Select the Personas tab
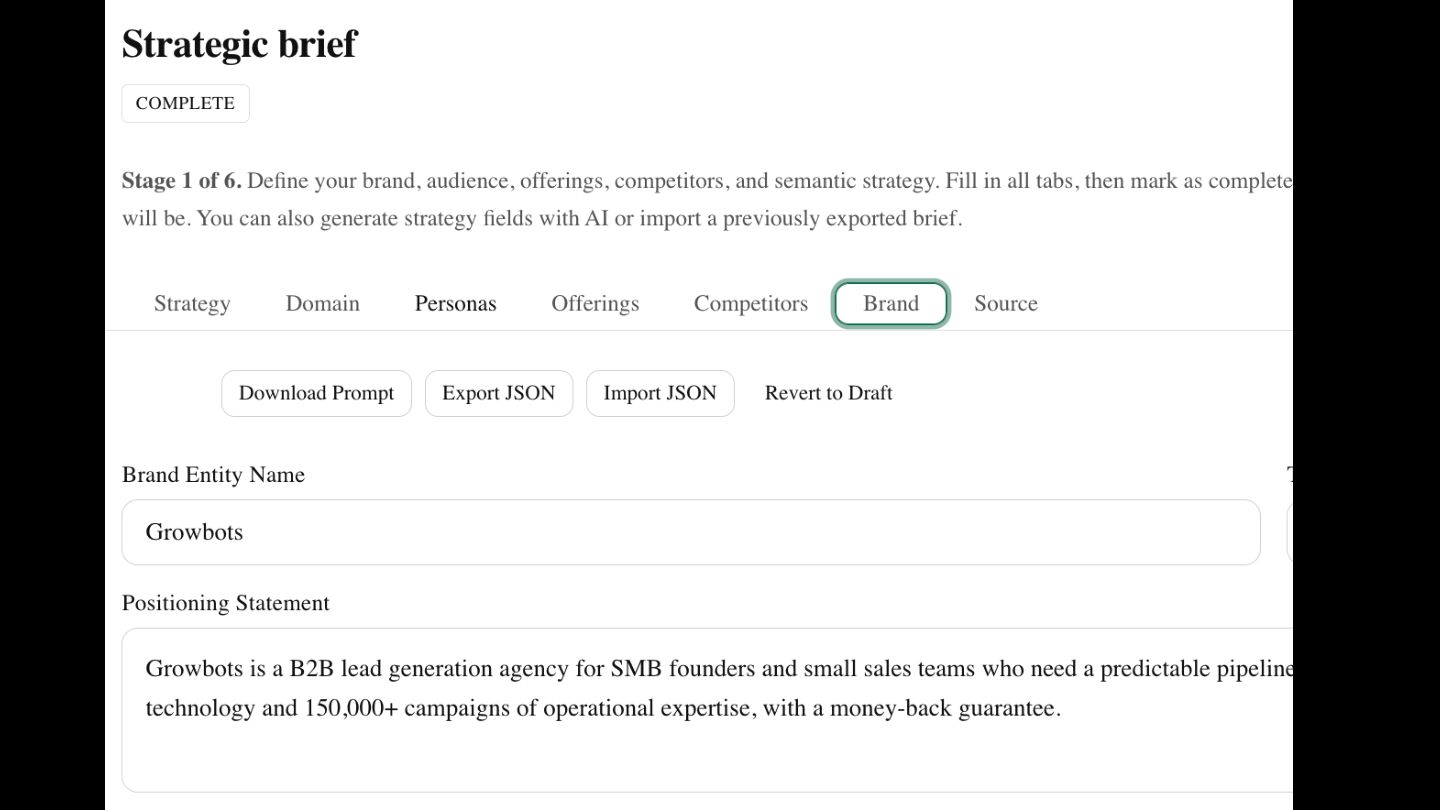1440x810 pixels. tap(455, 304)
